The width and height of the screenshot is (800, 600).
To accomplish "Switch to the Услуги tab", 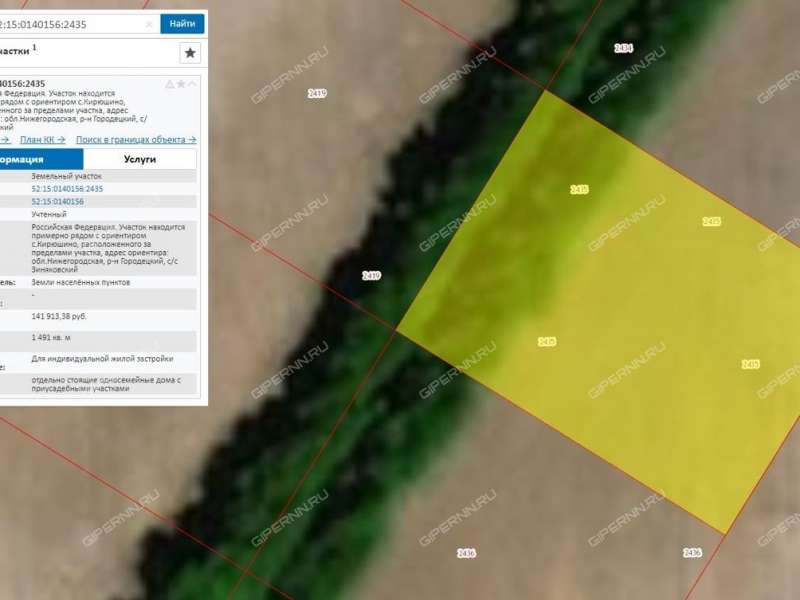I will pyautogui.click(x=140, y=159).
